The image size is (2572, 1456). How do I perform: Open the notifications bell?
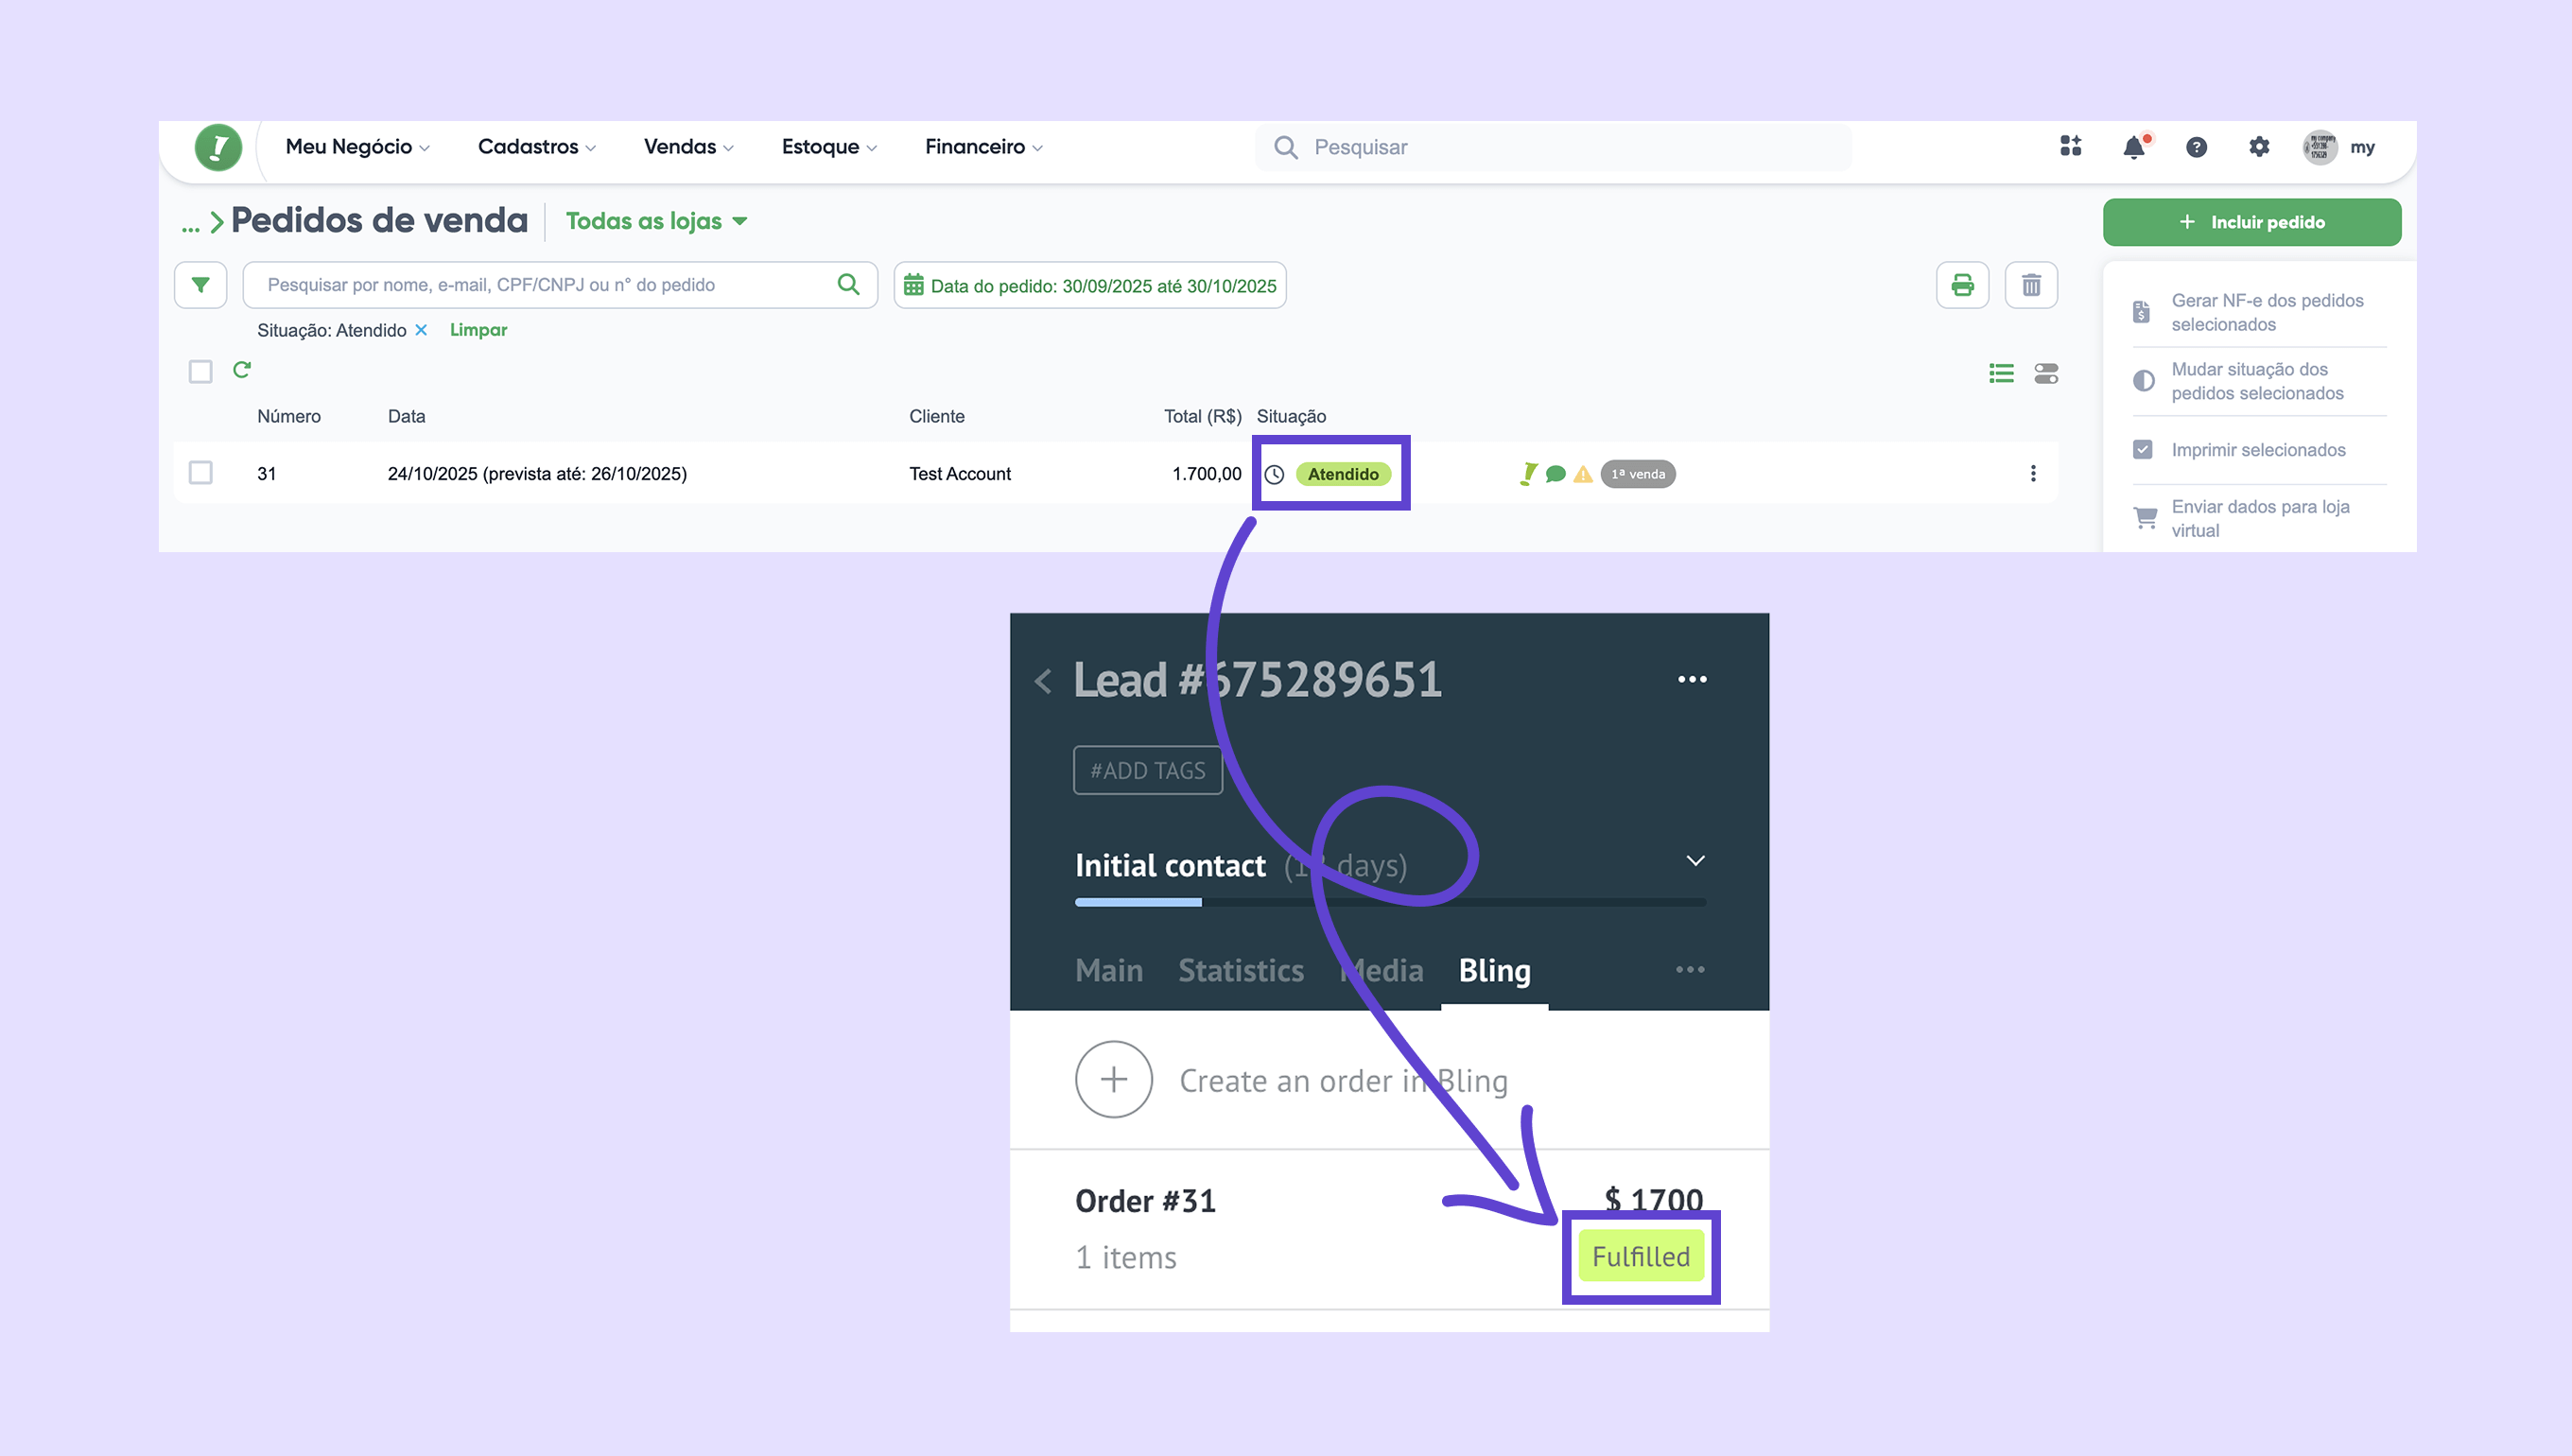(x=2133, y=147)
